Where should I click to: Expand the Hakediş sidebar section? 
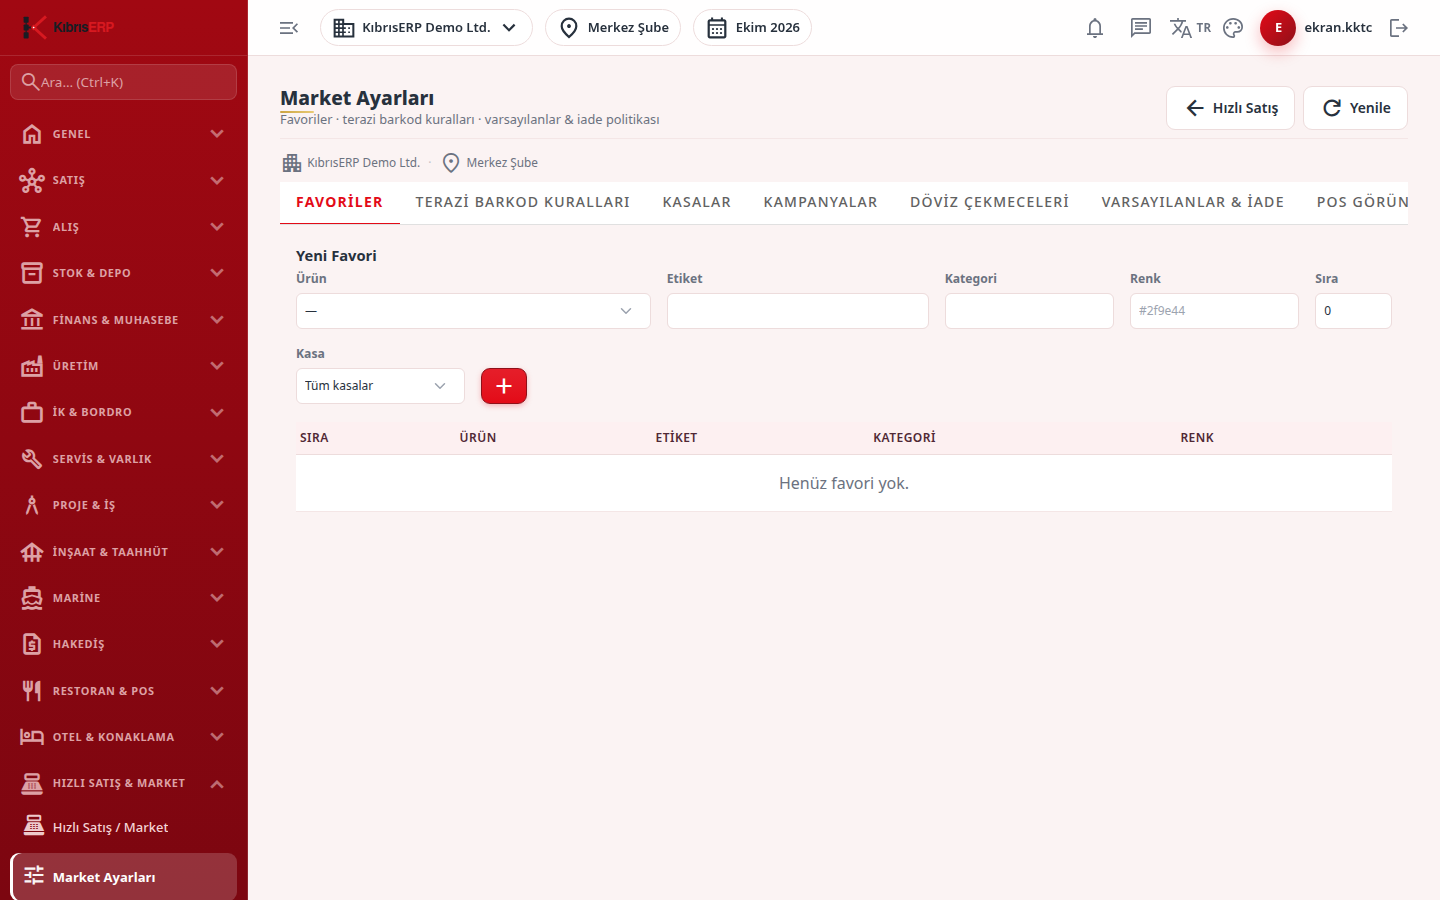tap(124, 644)
